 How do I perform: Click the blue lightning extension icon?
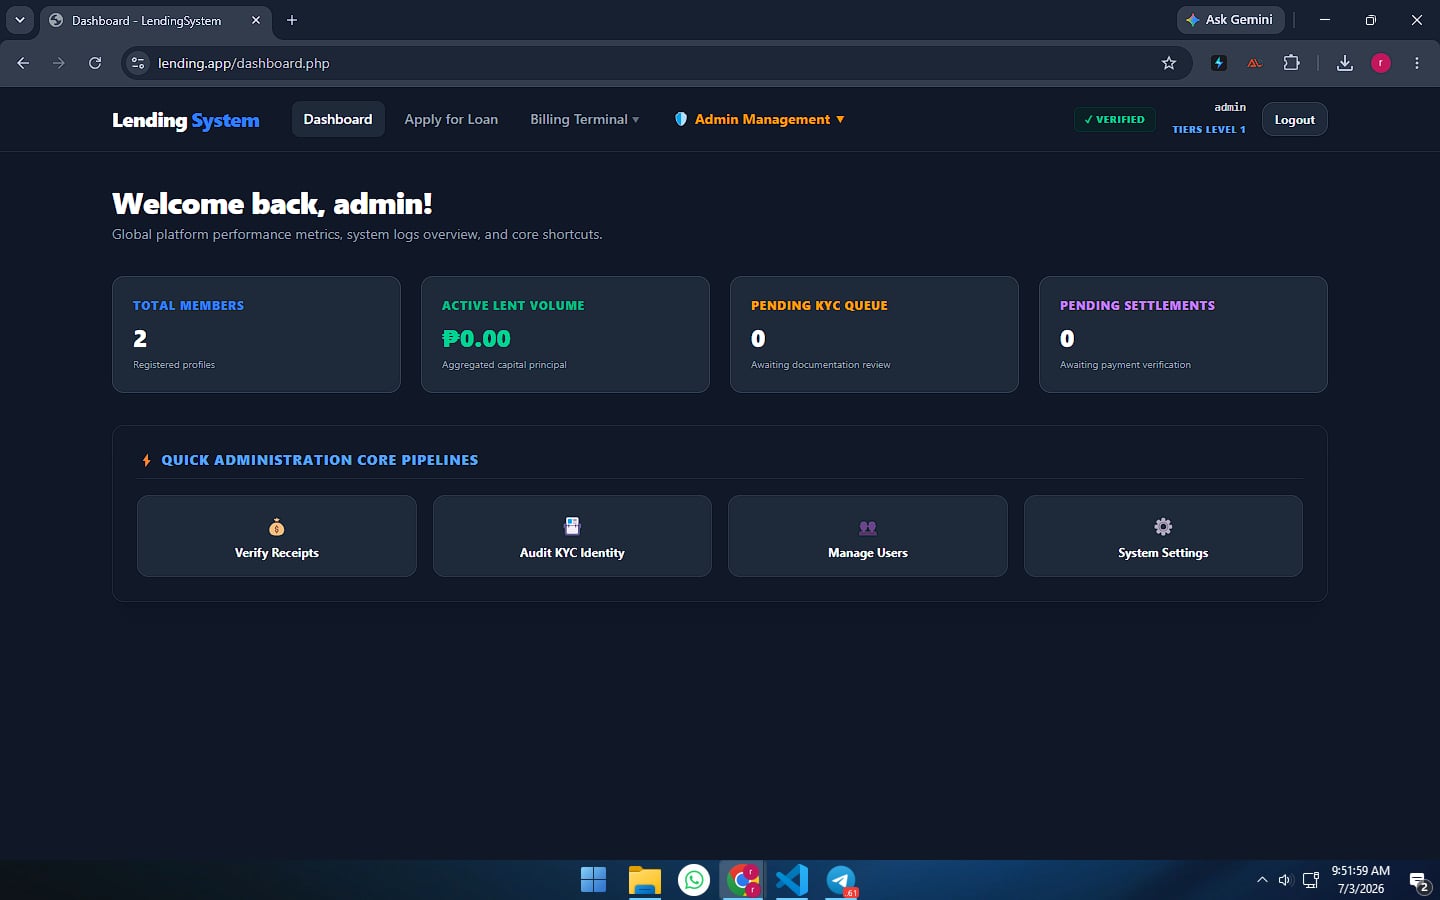(1219, 63)
